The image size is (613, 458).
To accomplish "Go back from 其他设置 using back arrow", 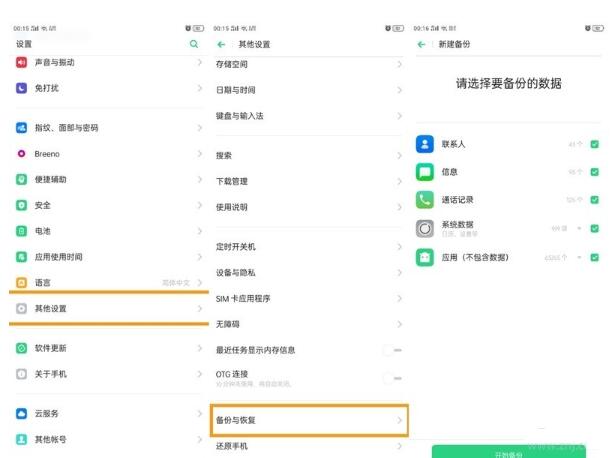I will pos(222,45).
